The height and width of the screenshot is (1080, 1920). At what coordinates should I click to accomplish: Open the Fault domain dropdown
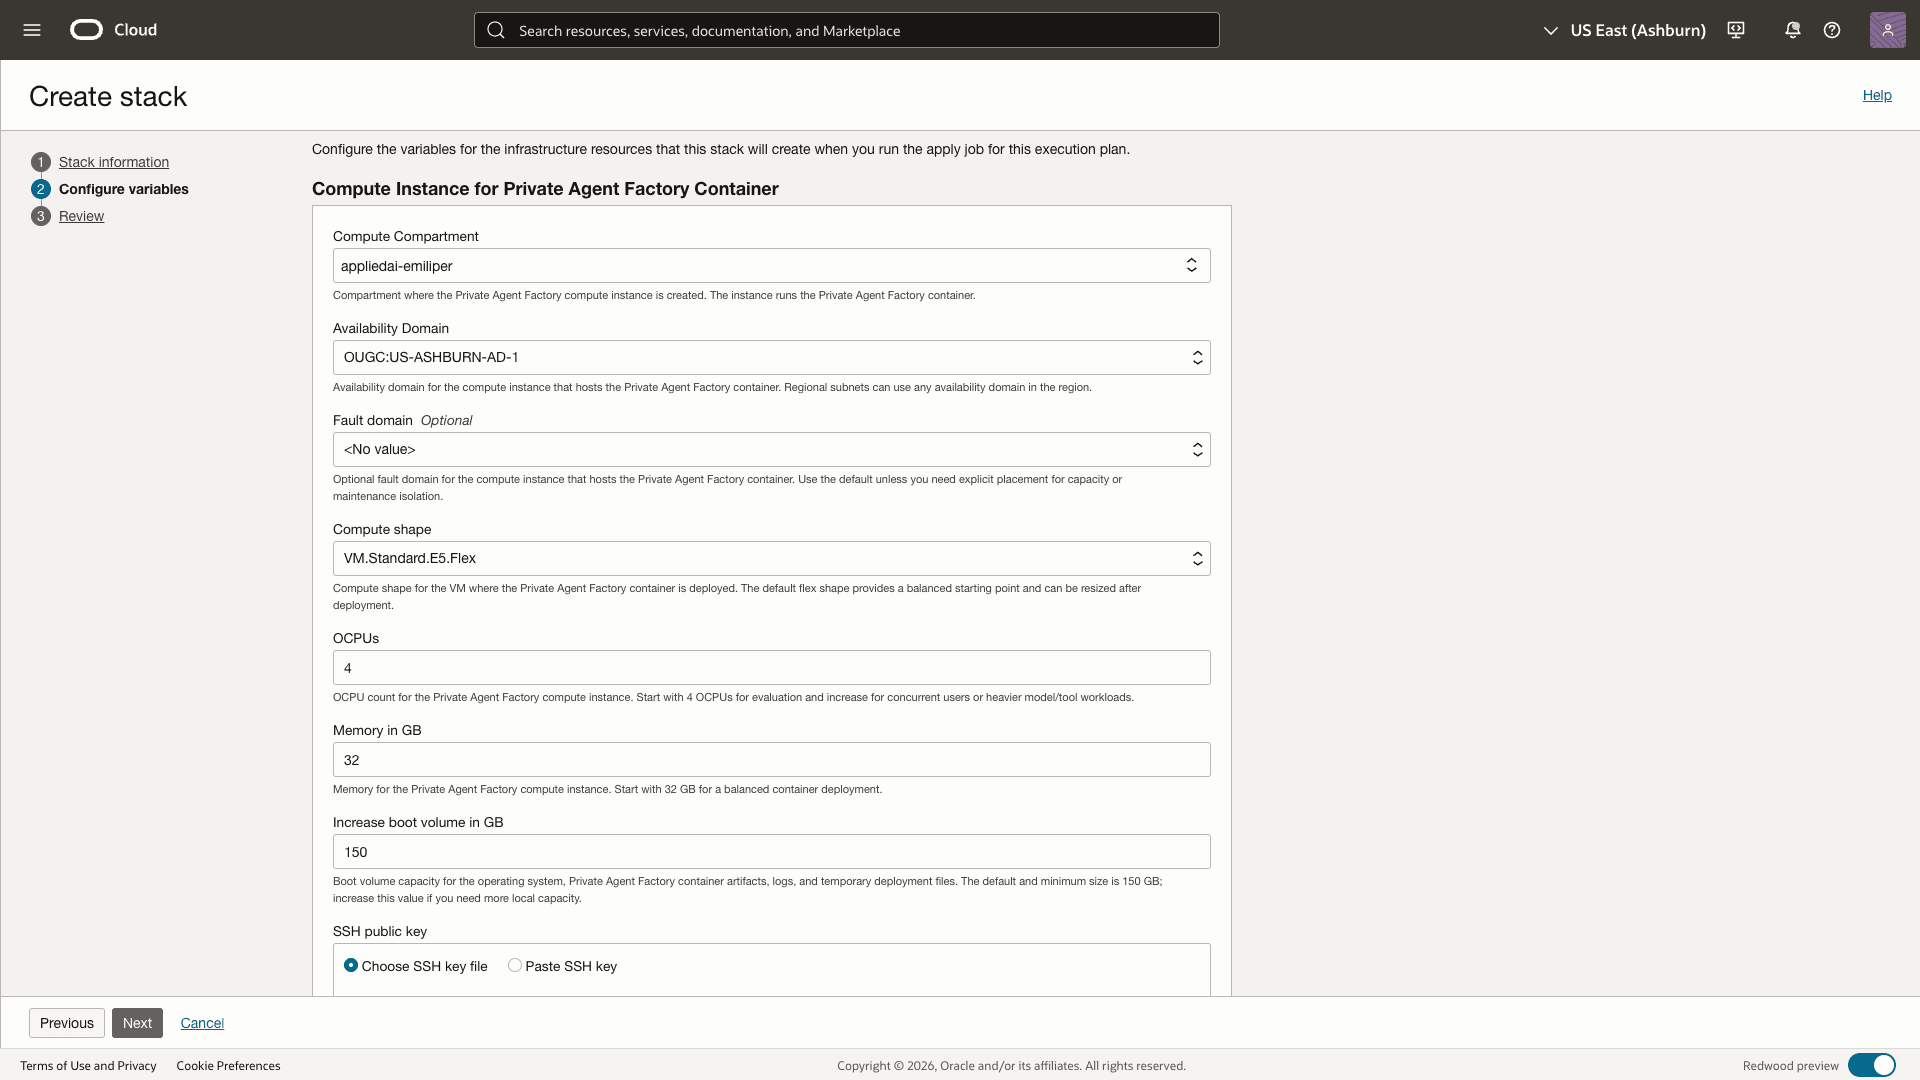(771, 450)
